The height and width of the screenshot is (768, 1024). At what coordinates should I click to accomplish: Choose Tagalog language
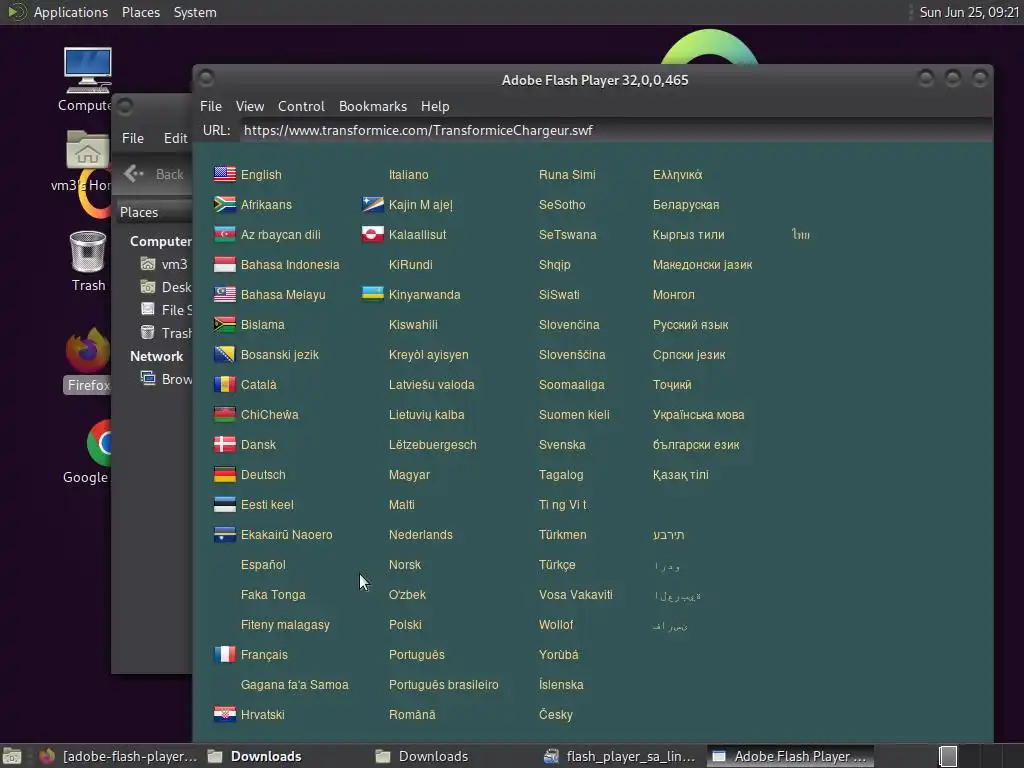[x=561, y=475]
